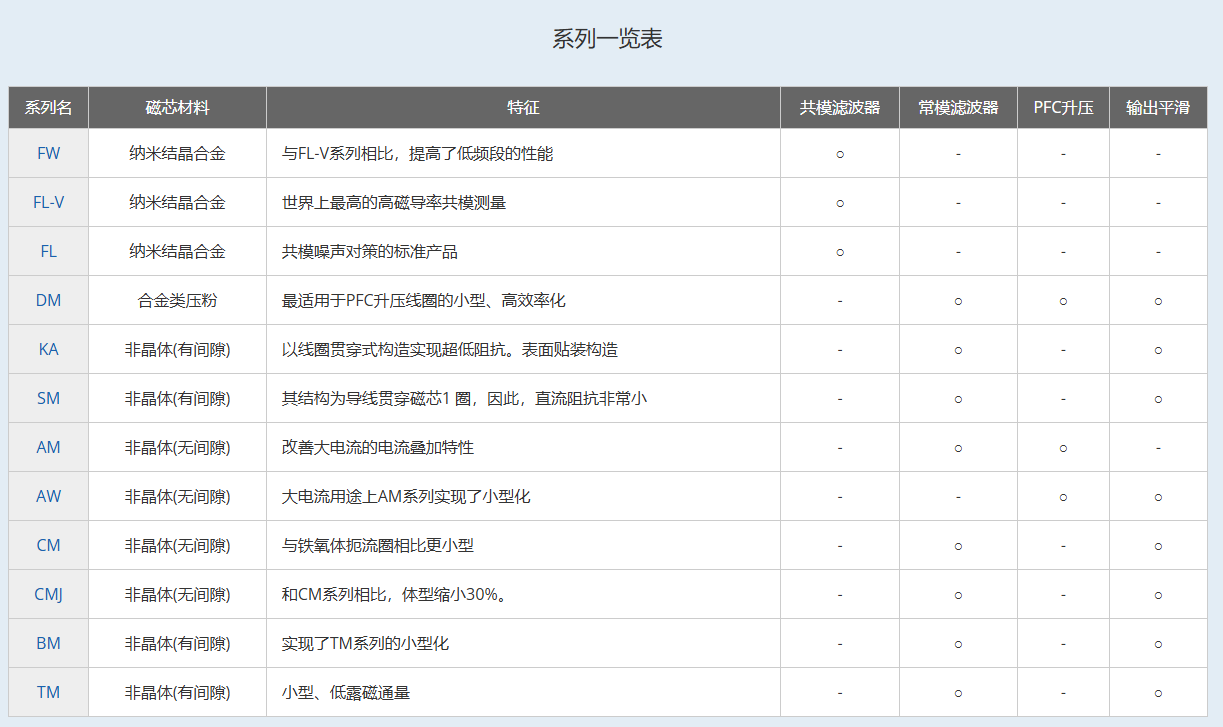Viewport: 1223px width, 727px height.
Task: Open the DM series page link
Action: tap(48, 300)
